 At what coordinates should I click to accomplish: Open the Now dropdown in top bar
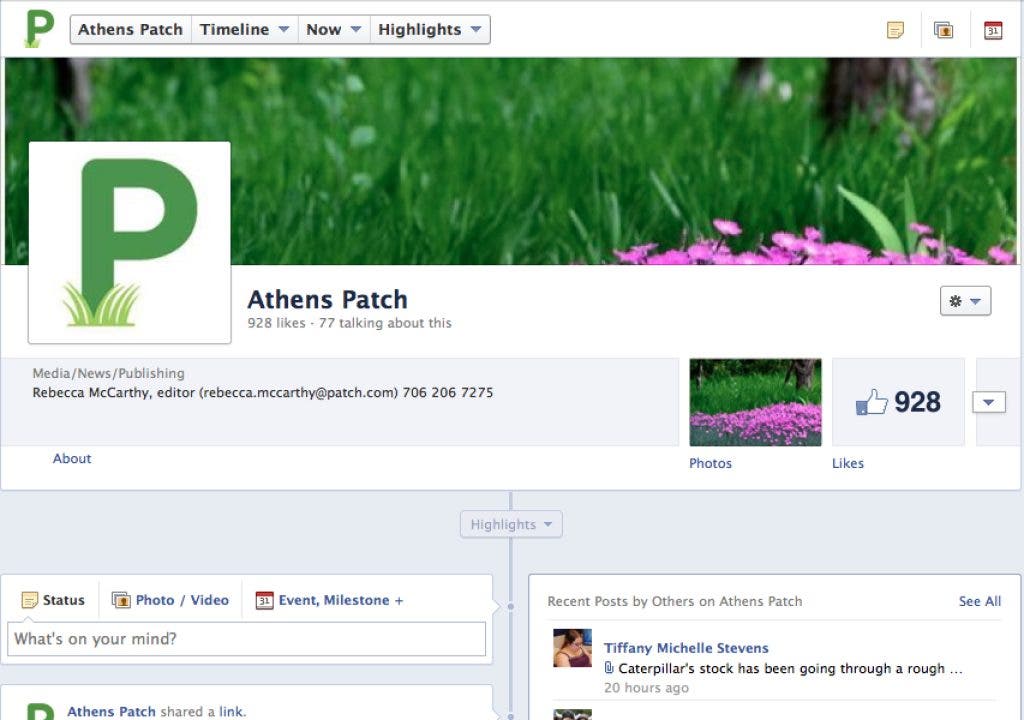334,29
